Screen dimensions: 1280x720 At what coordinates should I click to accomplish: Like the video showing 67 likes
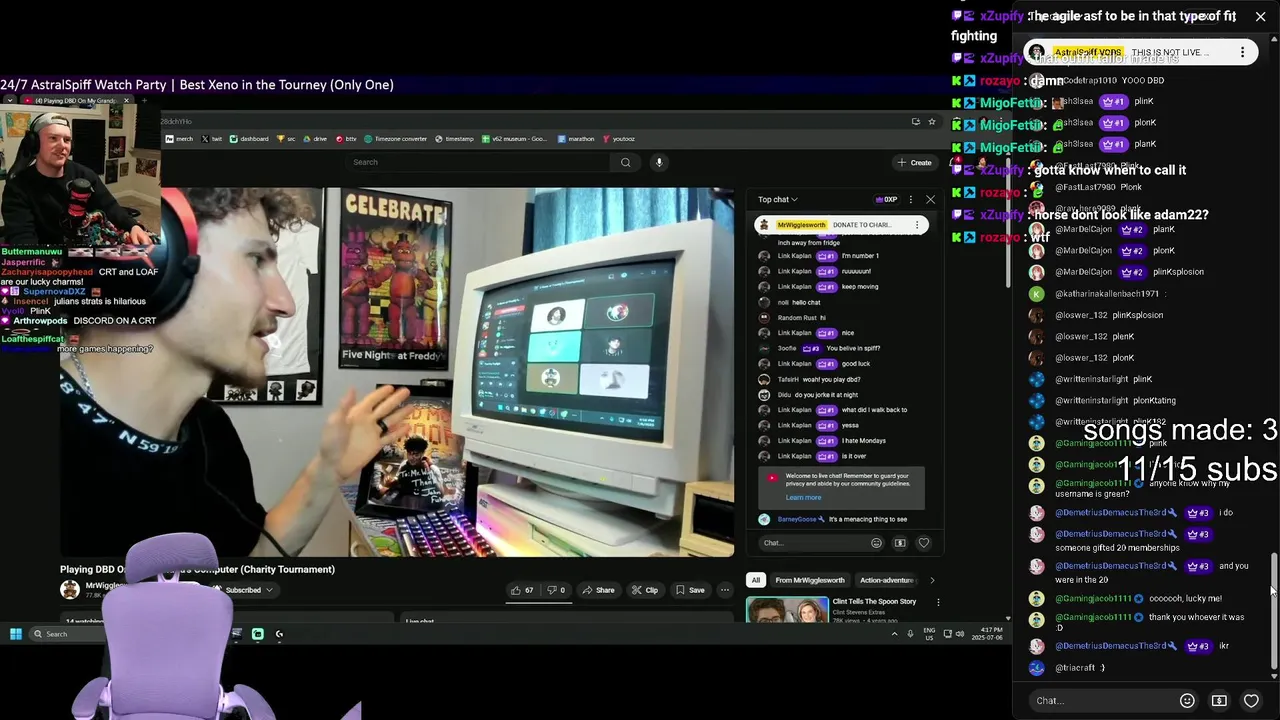pyautogui.click(x=522, y=590)
